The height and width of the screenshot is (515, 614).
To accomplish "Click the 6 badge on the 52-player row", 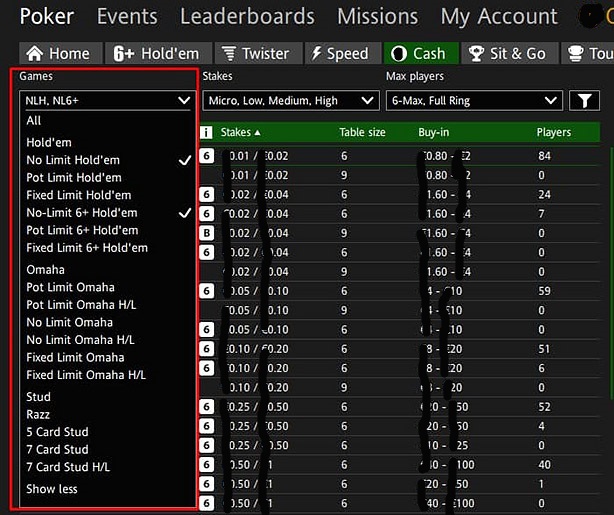I will tap(207, 407).
